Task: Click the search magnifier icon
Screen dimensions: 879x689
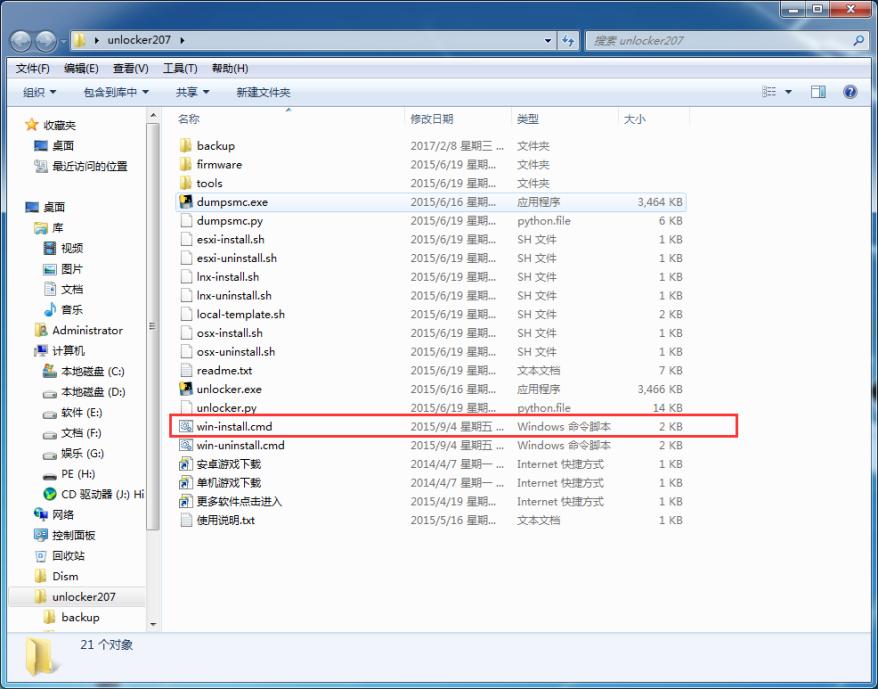Action: [858, 40]
